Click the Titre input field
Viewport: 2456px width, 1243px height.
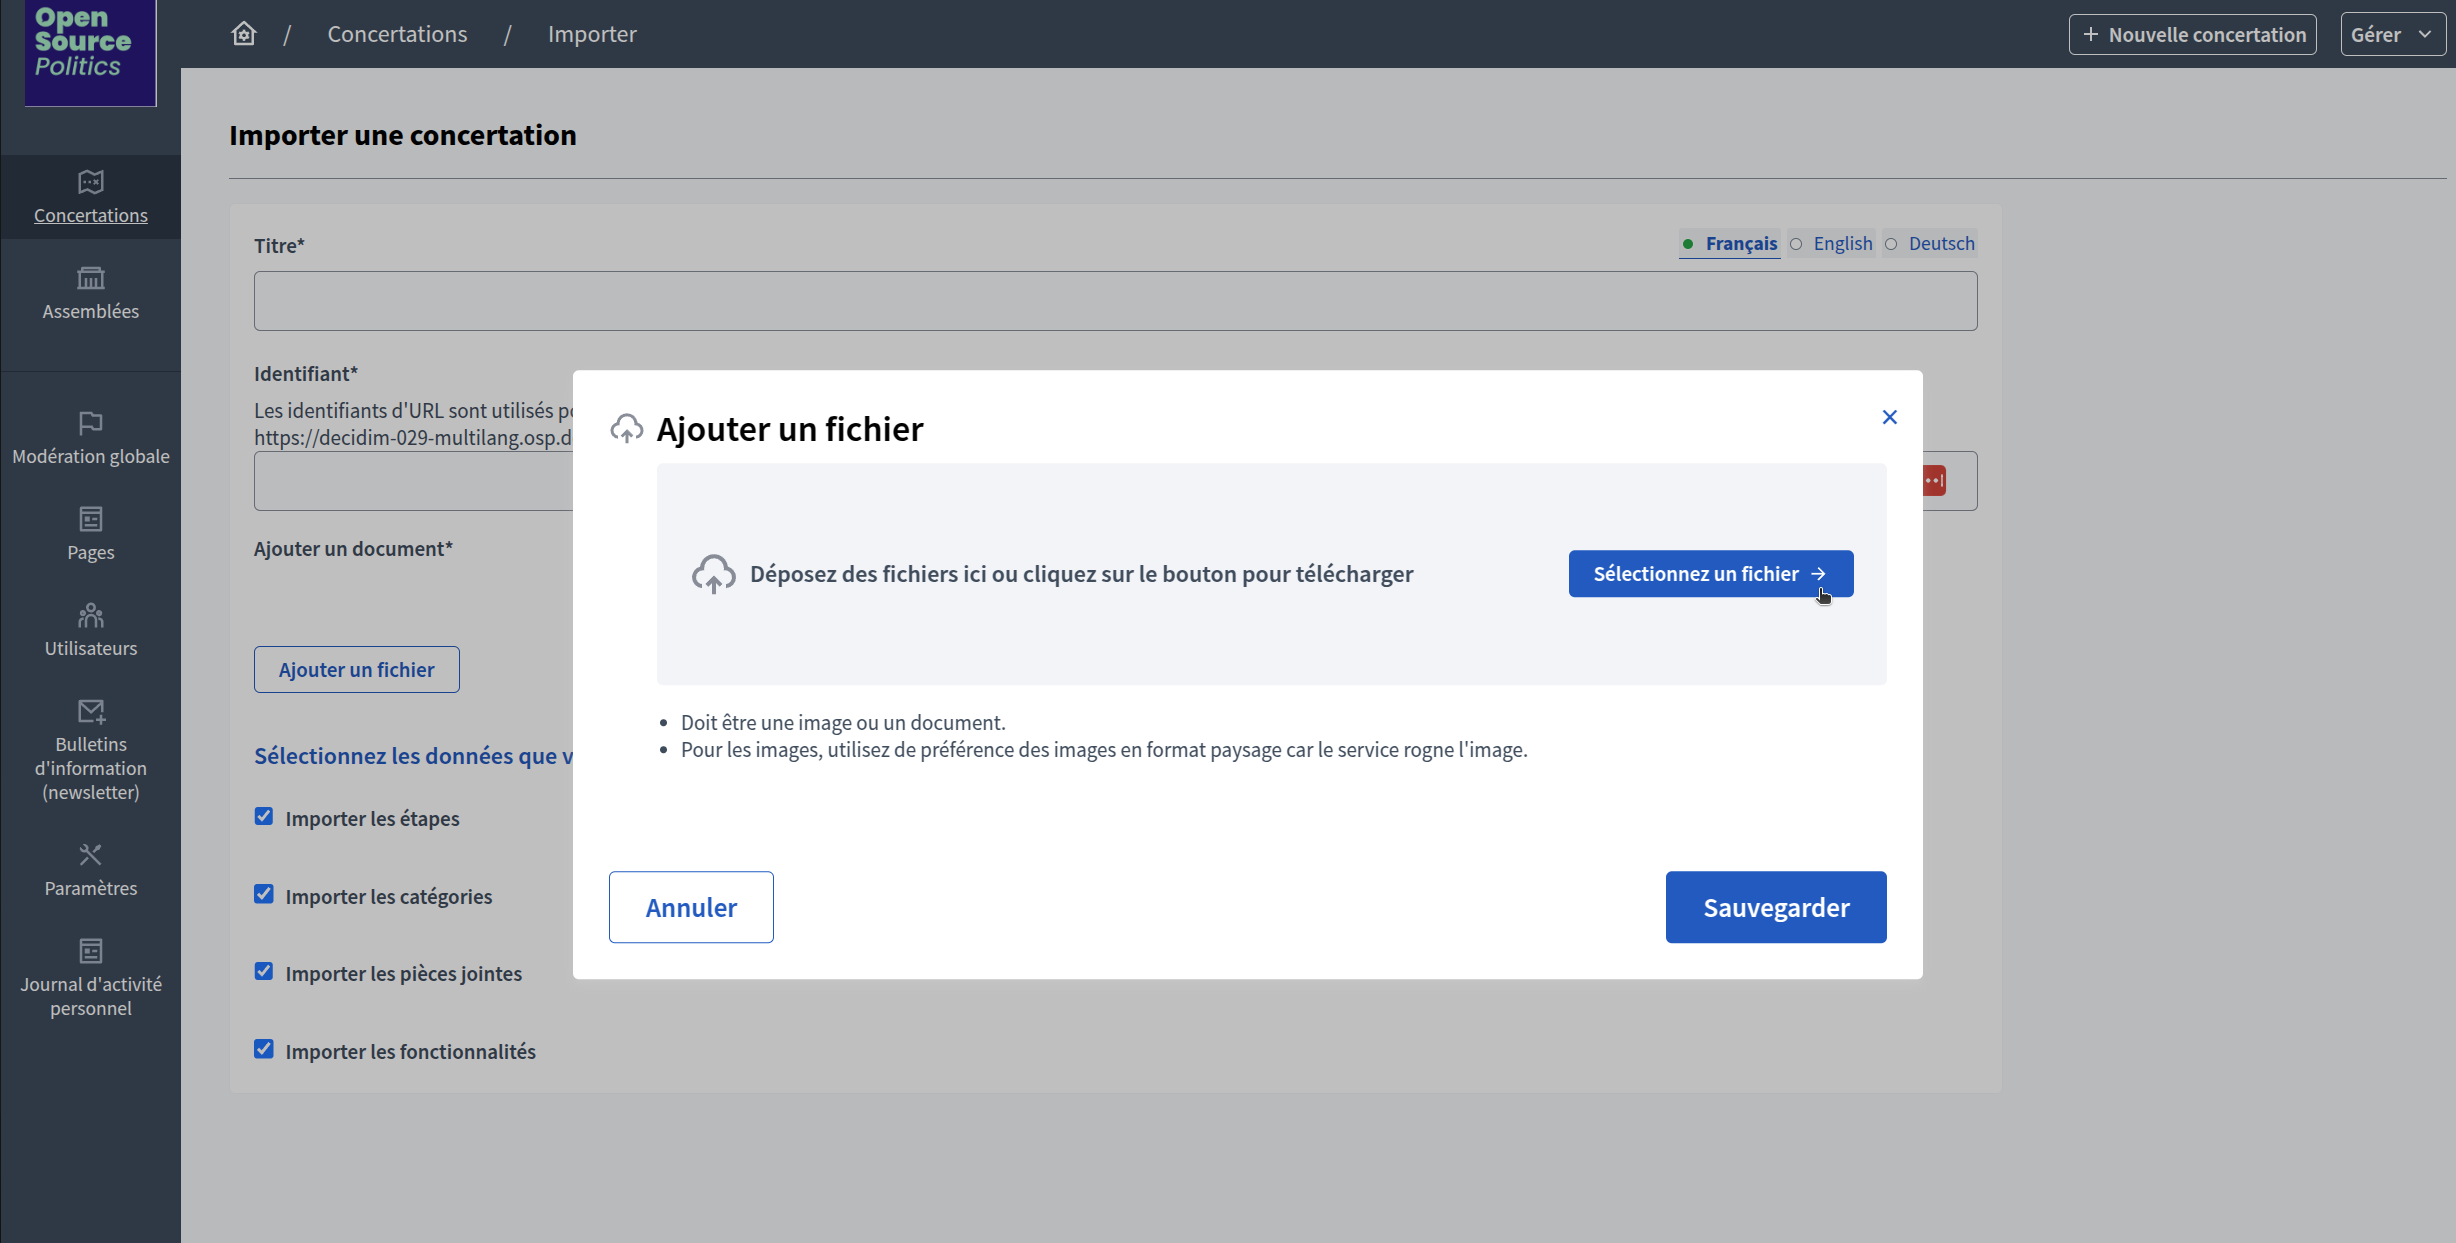click(x=1115, y=301)
